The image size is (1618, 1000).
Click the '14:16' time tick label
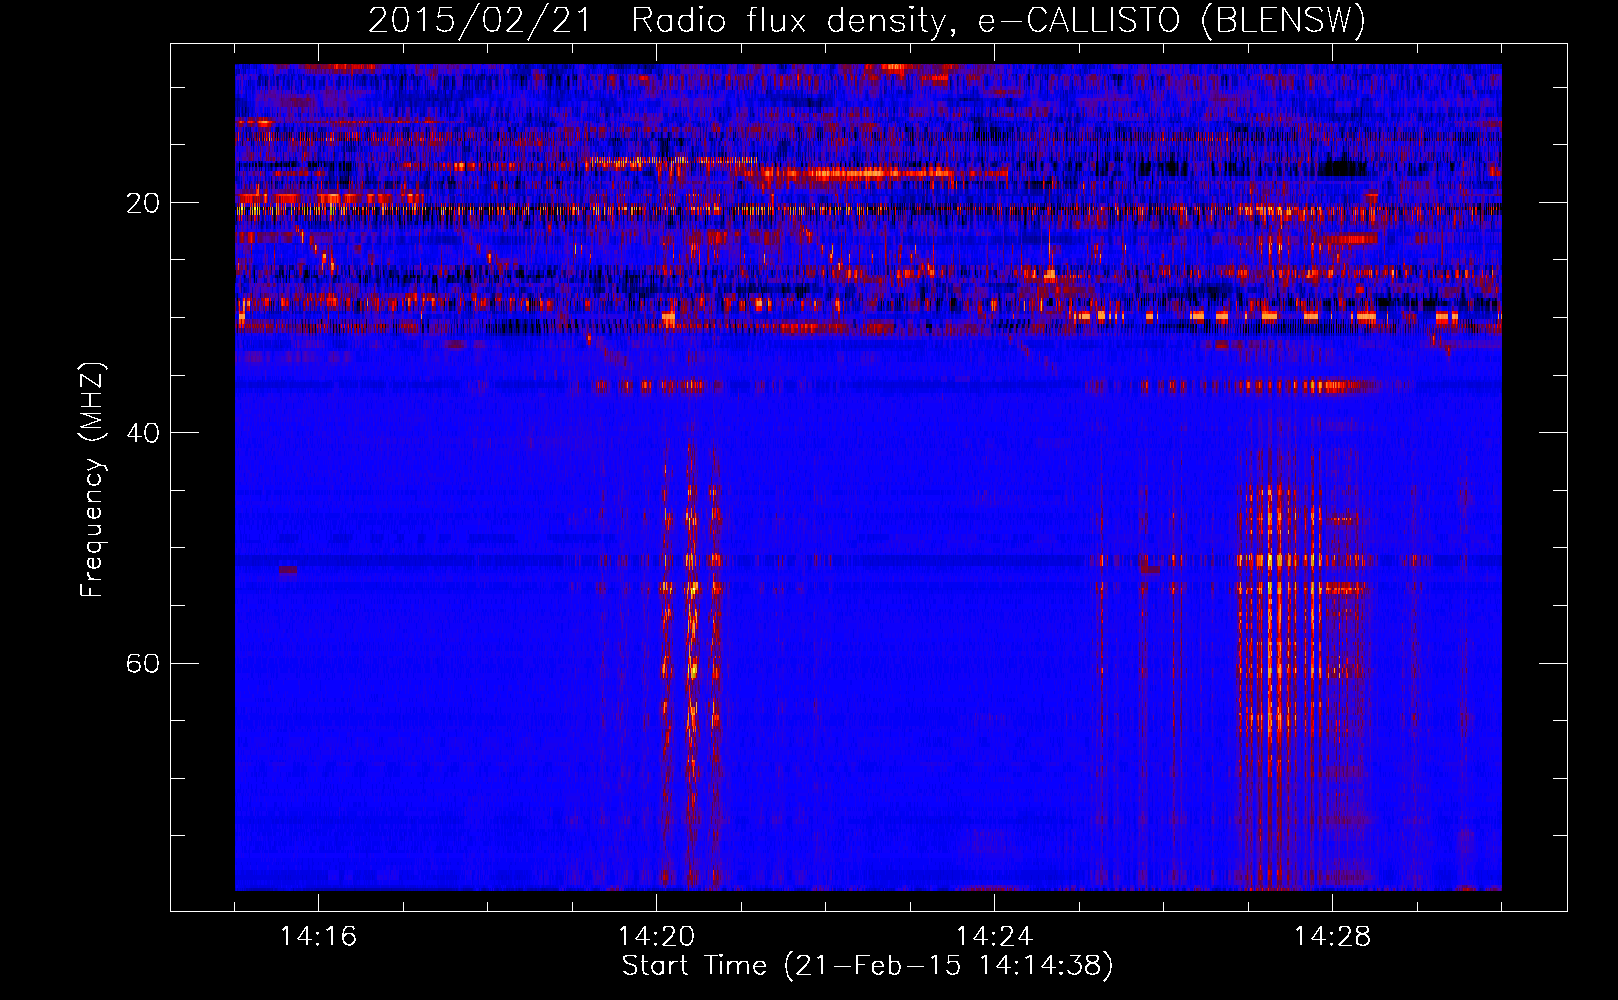[x=318, y=937]
